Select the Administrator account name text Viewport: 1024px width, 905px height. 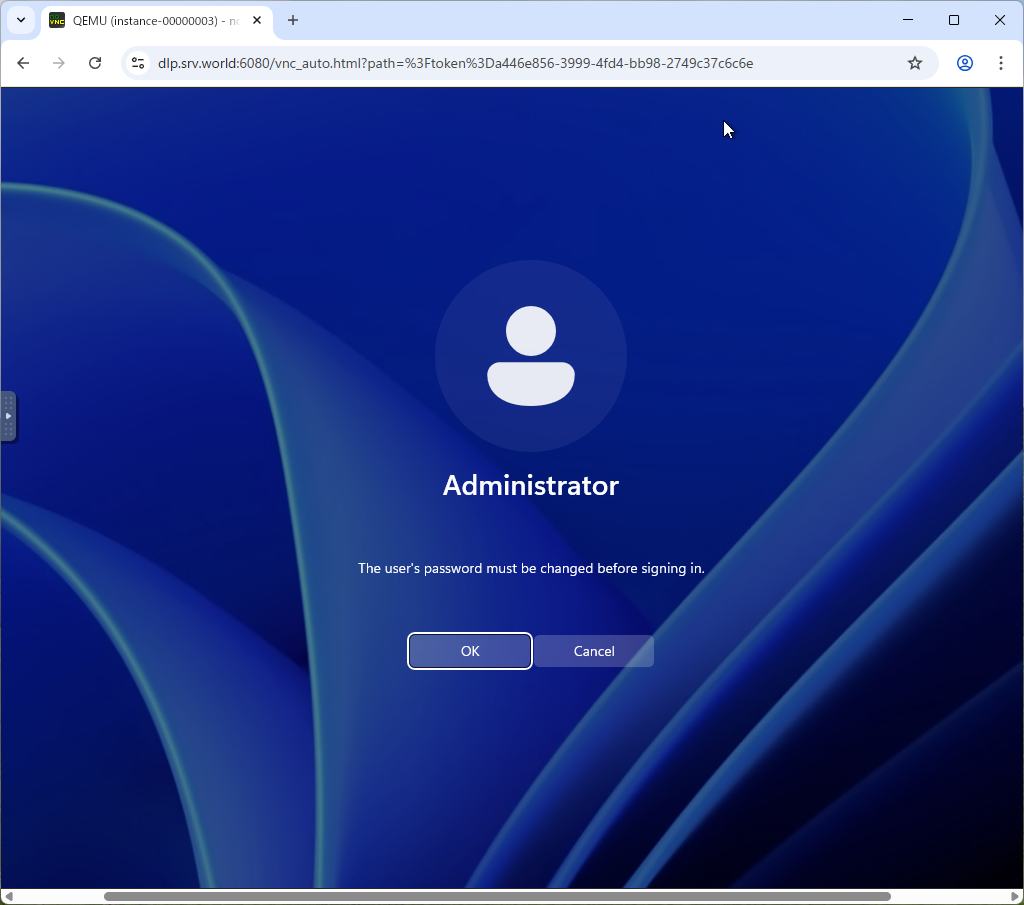pos(530,486)
